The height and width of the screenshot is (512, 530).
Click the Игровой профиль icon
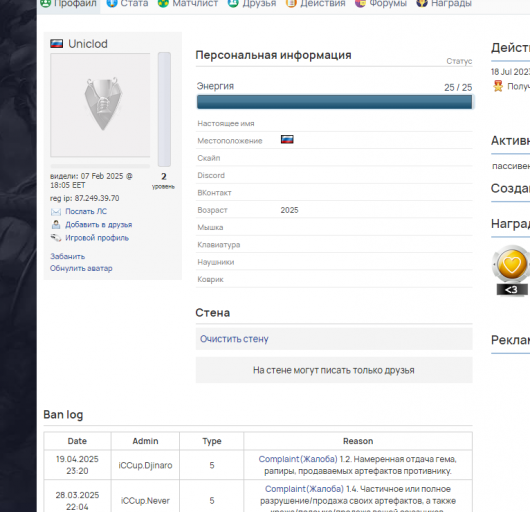pyautogui.click(x=56, y=238)
